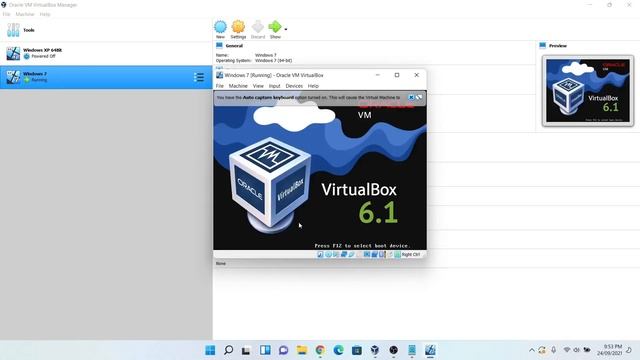
Task: Open the Manager window Help menu
Action: [x=45, y=14]
